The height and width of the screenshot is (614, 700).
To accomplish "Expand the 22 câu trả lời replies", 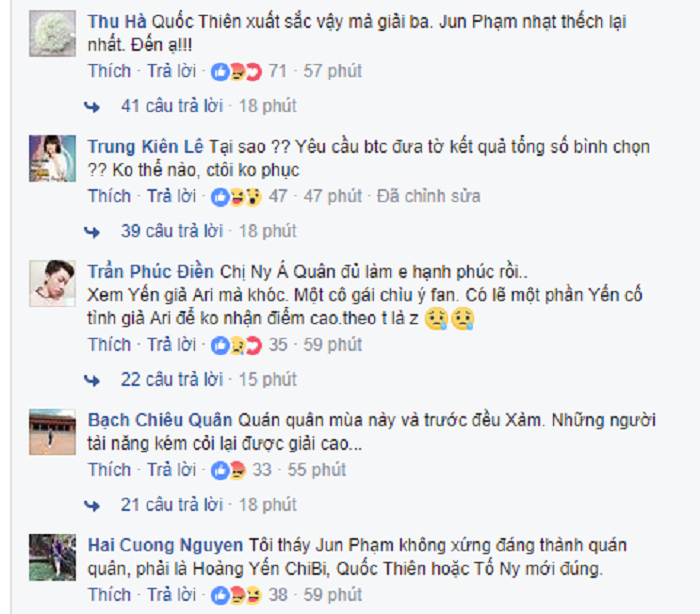I will (172, 380).
